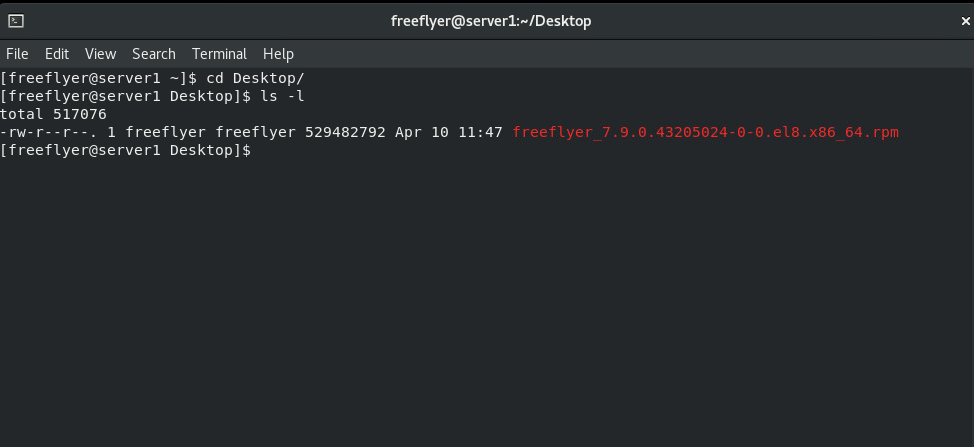Open the Edit menu
974x447 pixels.
(57, 54)
